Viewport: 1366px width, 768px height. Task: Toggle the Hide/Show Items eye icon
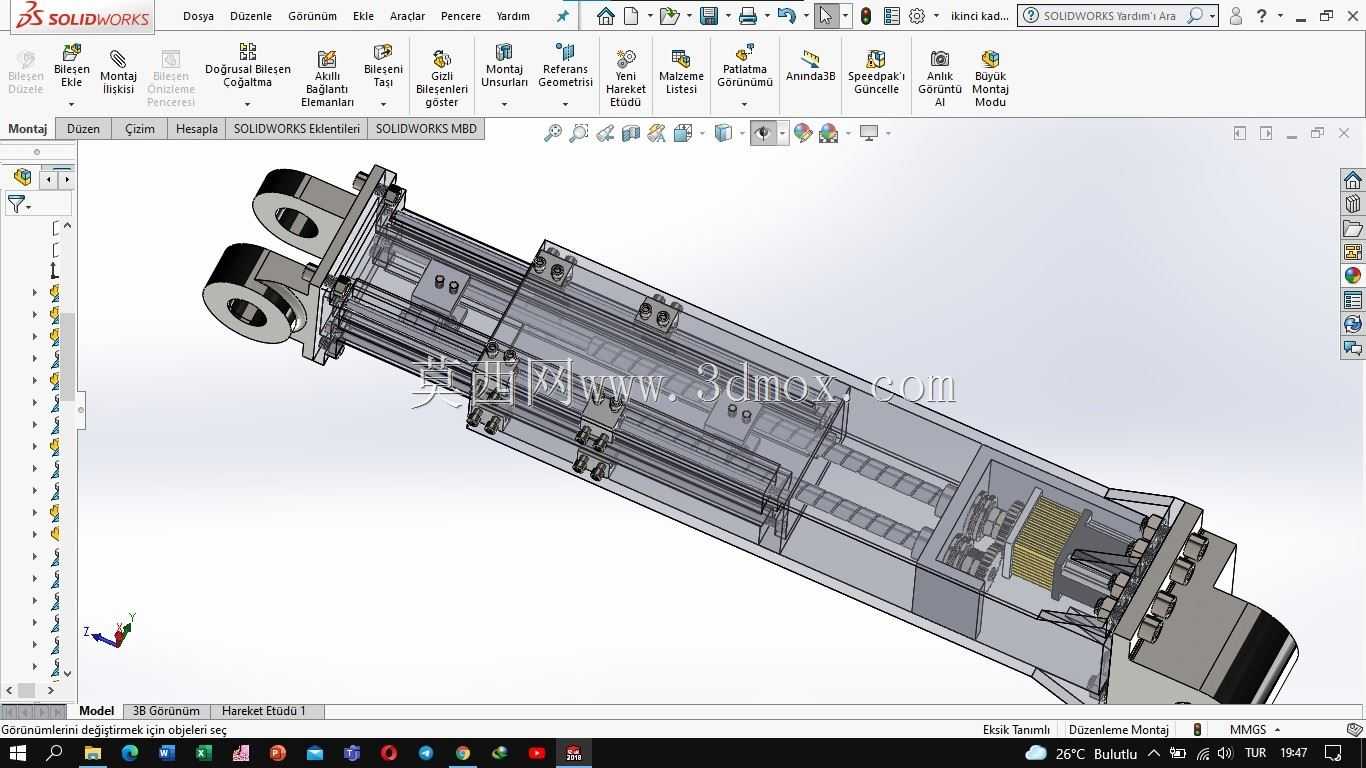[x=763, y=133]
